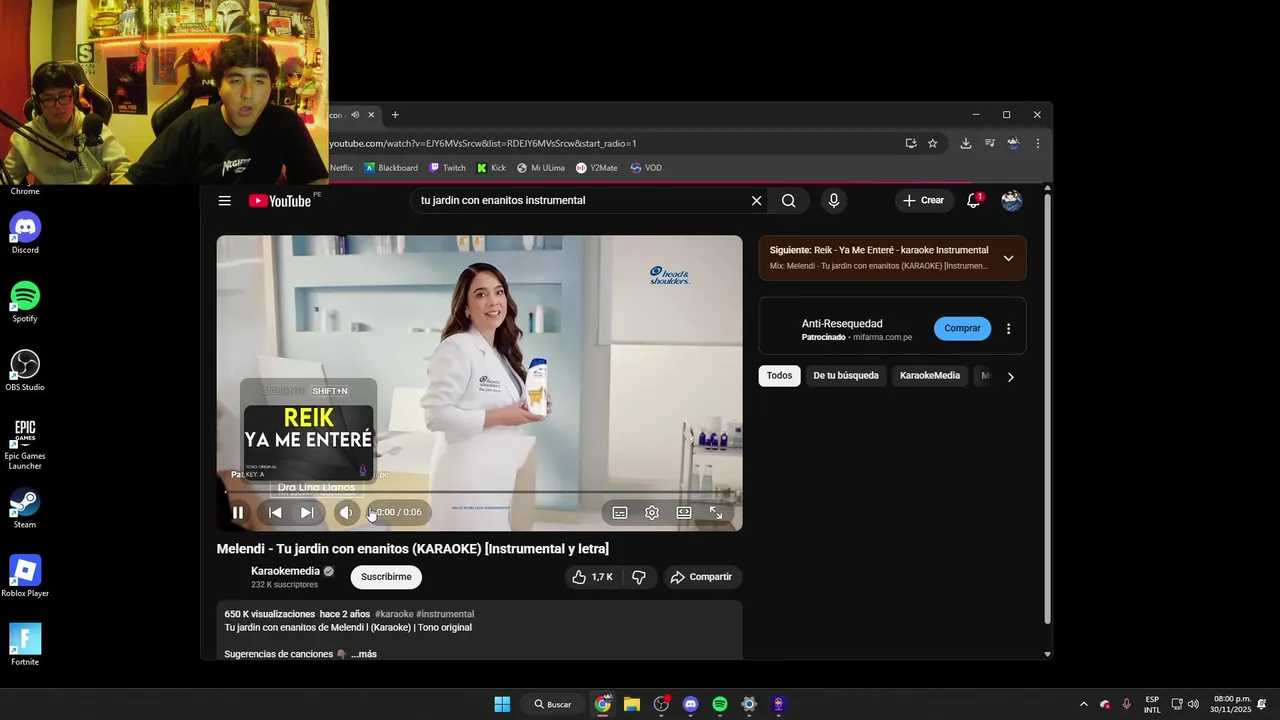Select the Todos filter chip

pyautogui.click(x=779, y=376)
